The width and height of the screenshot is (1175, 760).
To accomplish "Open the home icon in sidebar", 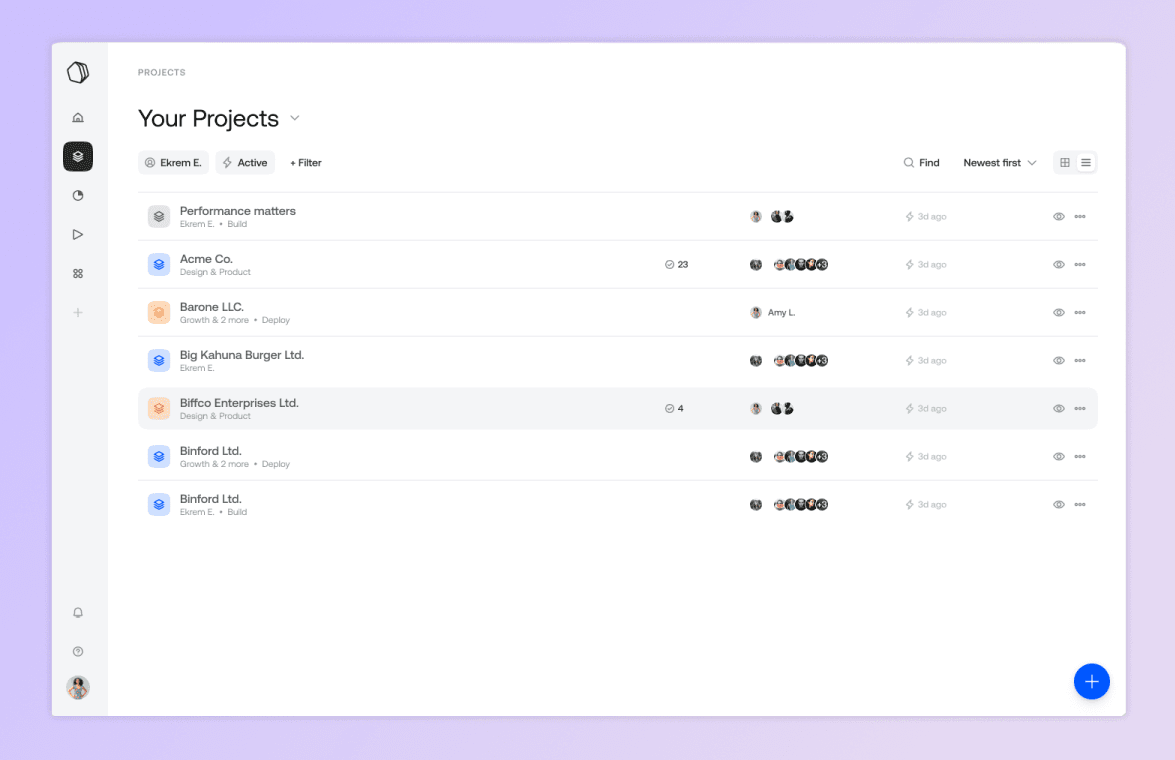I will 78,118.
